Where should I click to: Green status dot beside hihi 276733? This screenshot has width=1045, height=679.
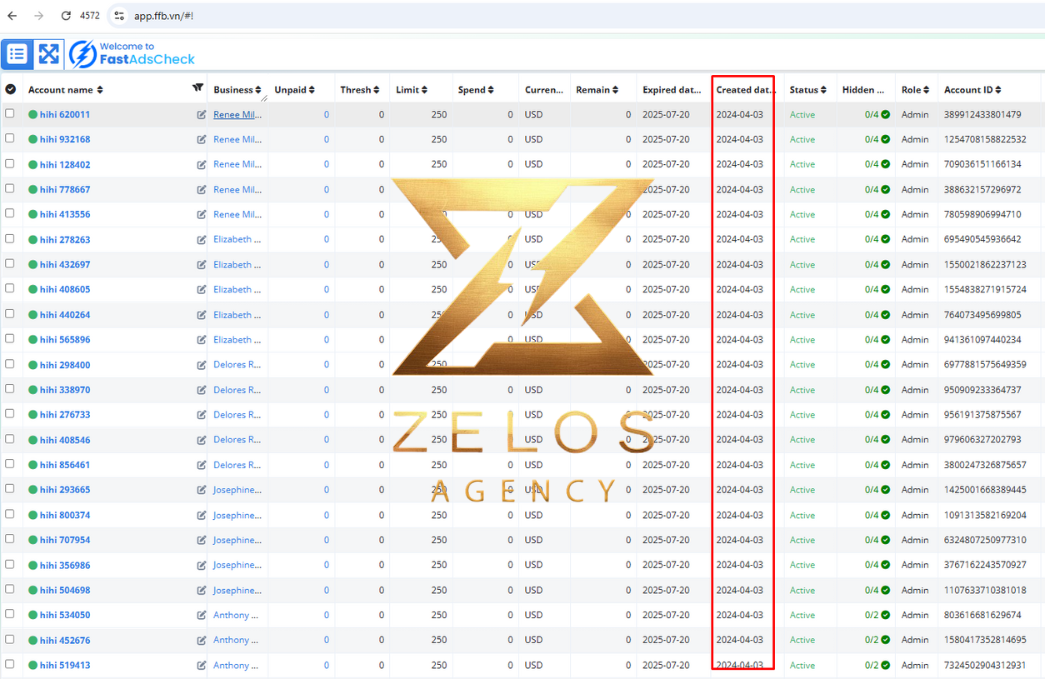[33, 414]
